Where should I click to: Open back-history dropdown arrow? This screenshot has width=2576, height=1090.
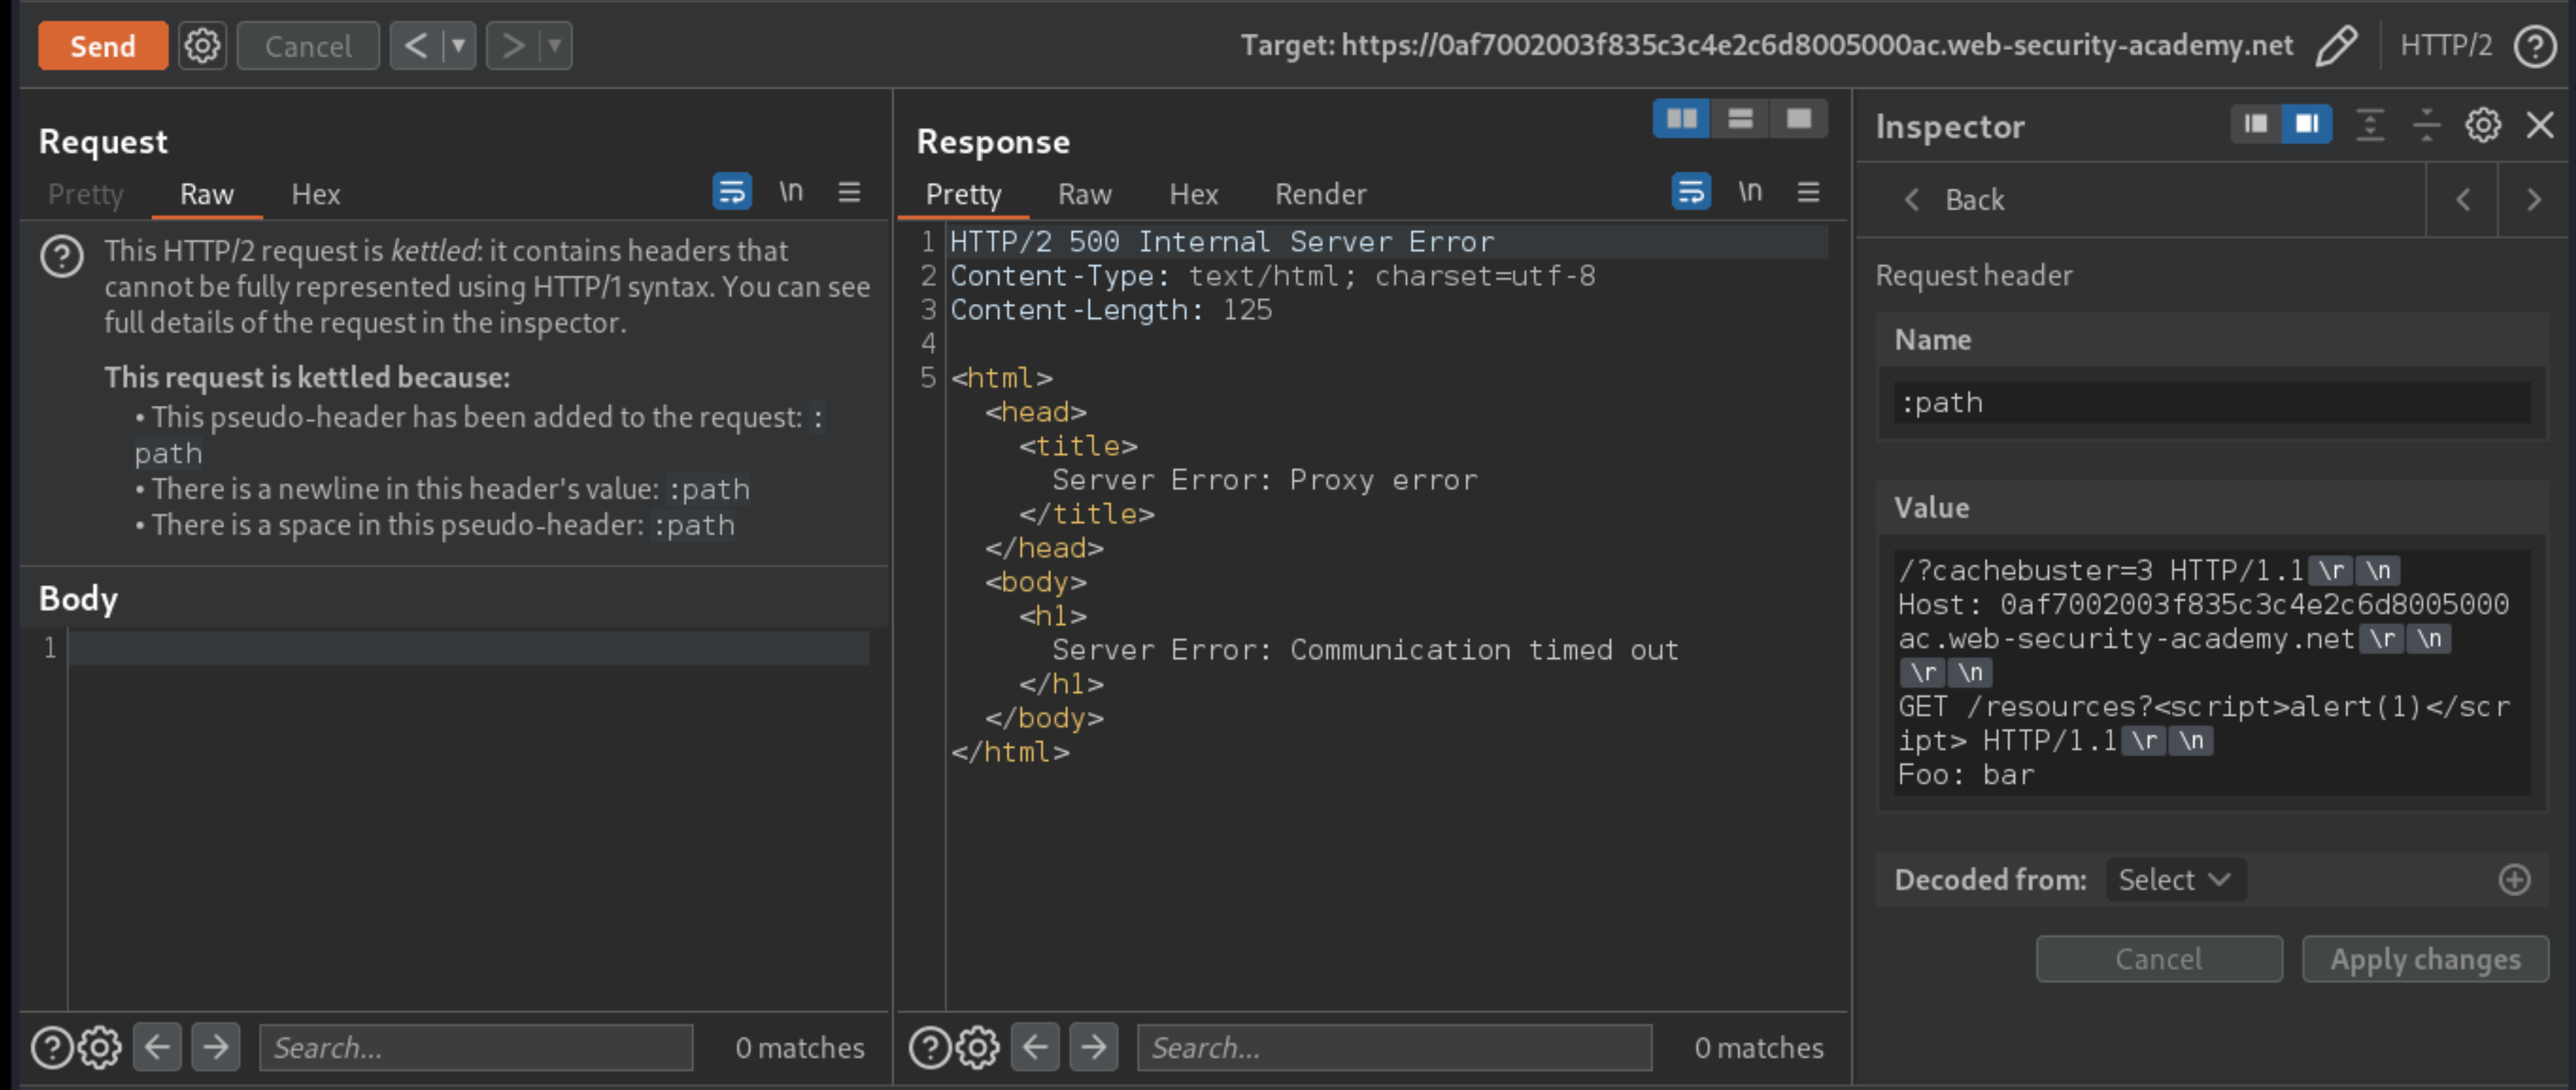pyautogui.click(x=459, y=46)
